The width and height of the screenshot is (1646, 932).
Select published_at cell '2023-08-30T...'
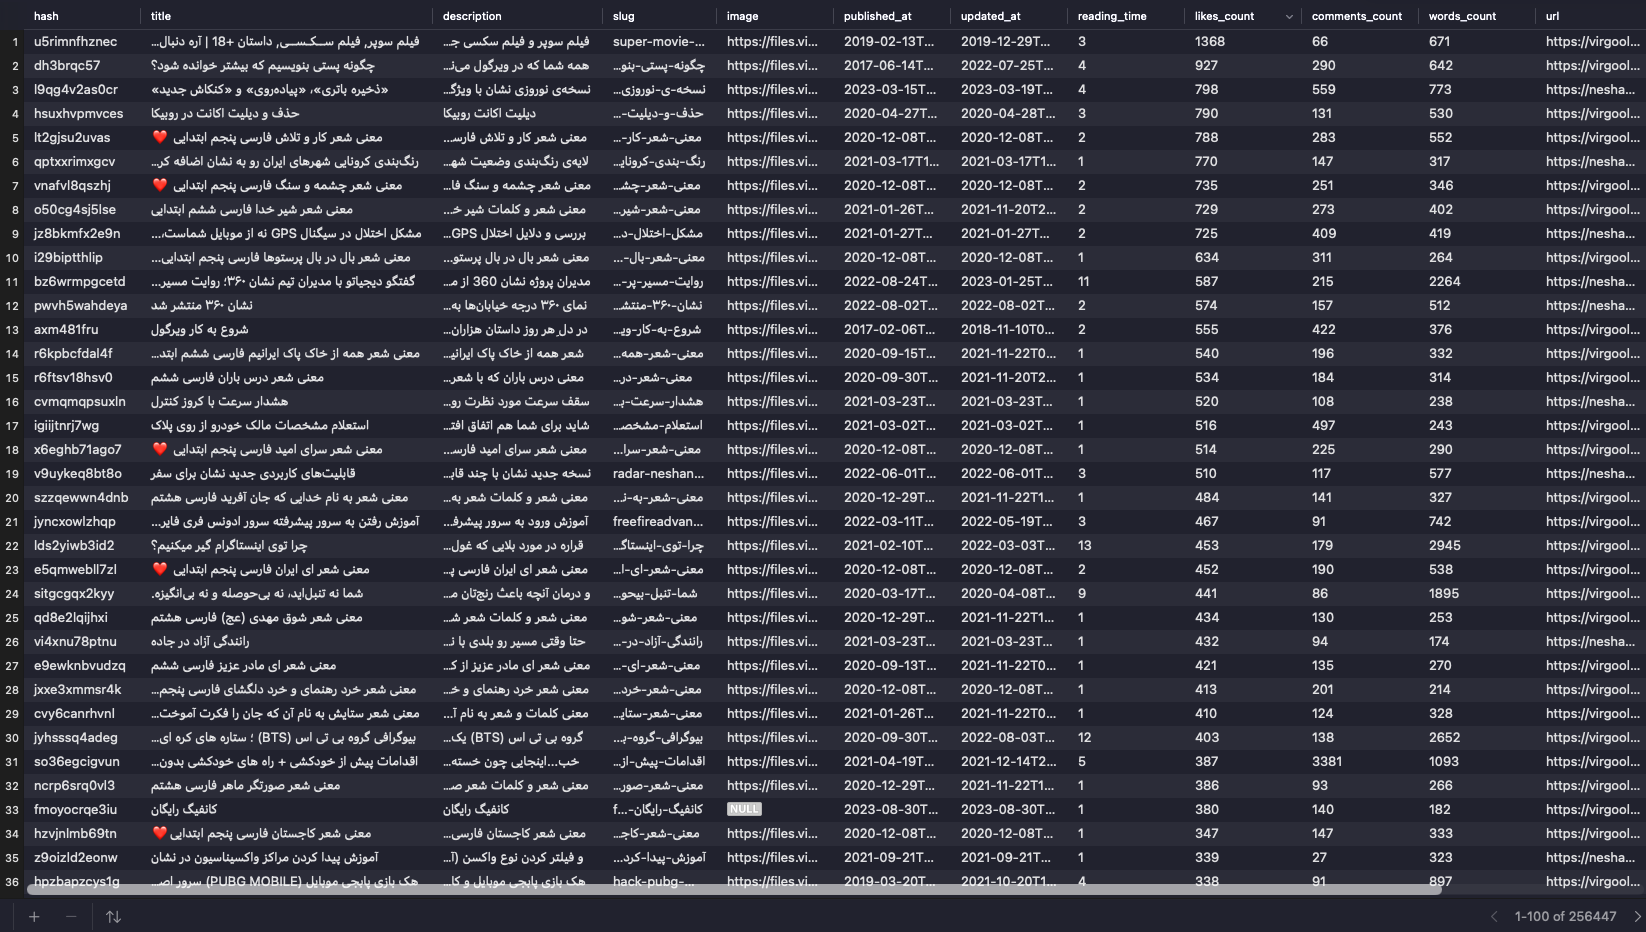coord(893,810)
